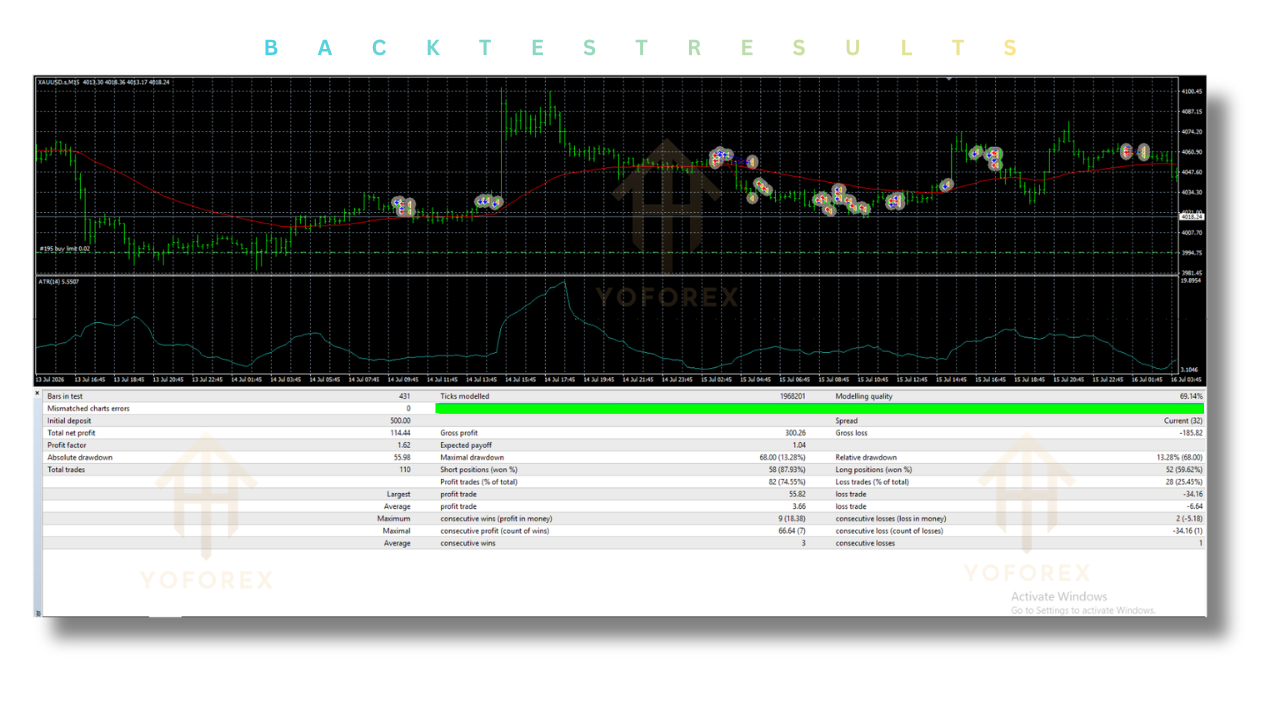Click the 'Mismatched charts errors' label

(88, 408)
